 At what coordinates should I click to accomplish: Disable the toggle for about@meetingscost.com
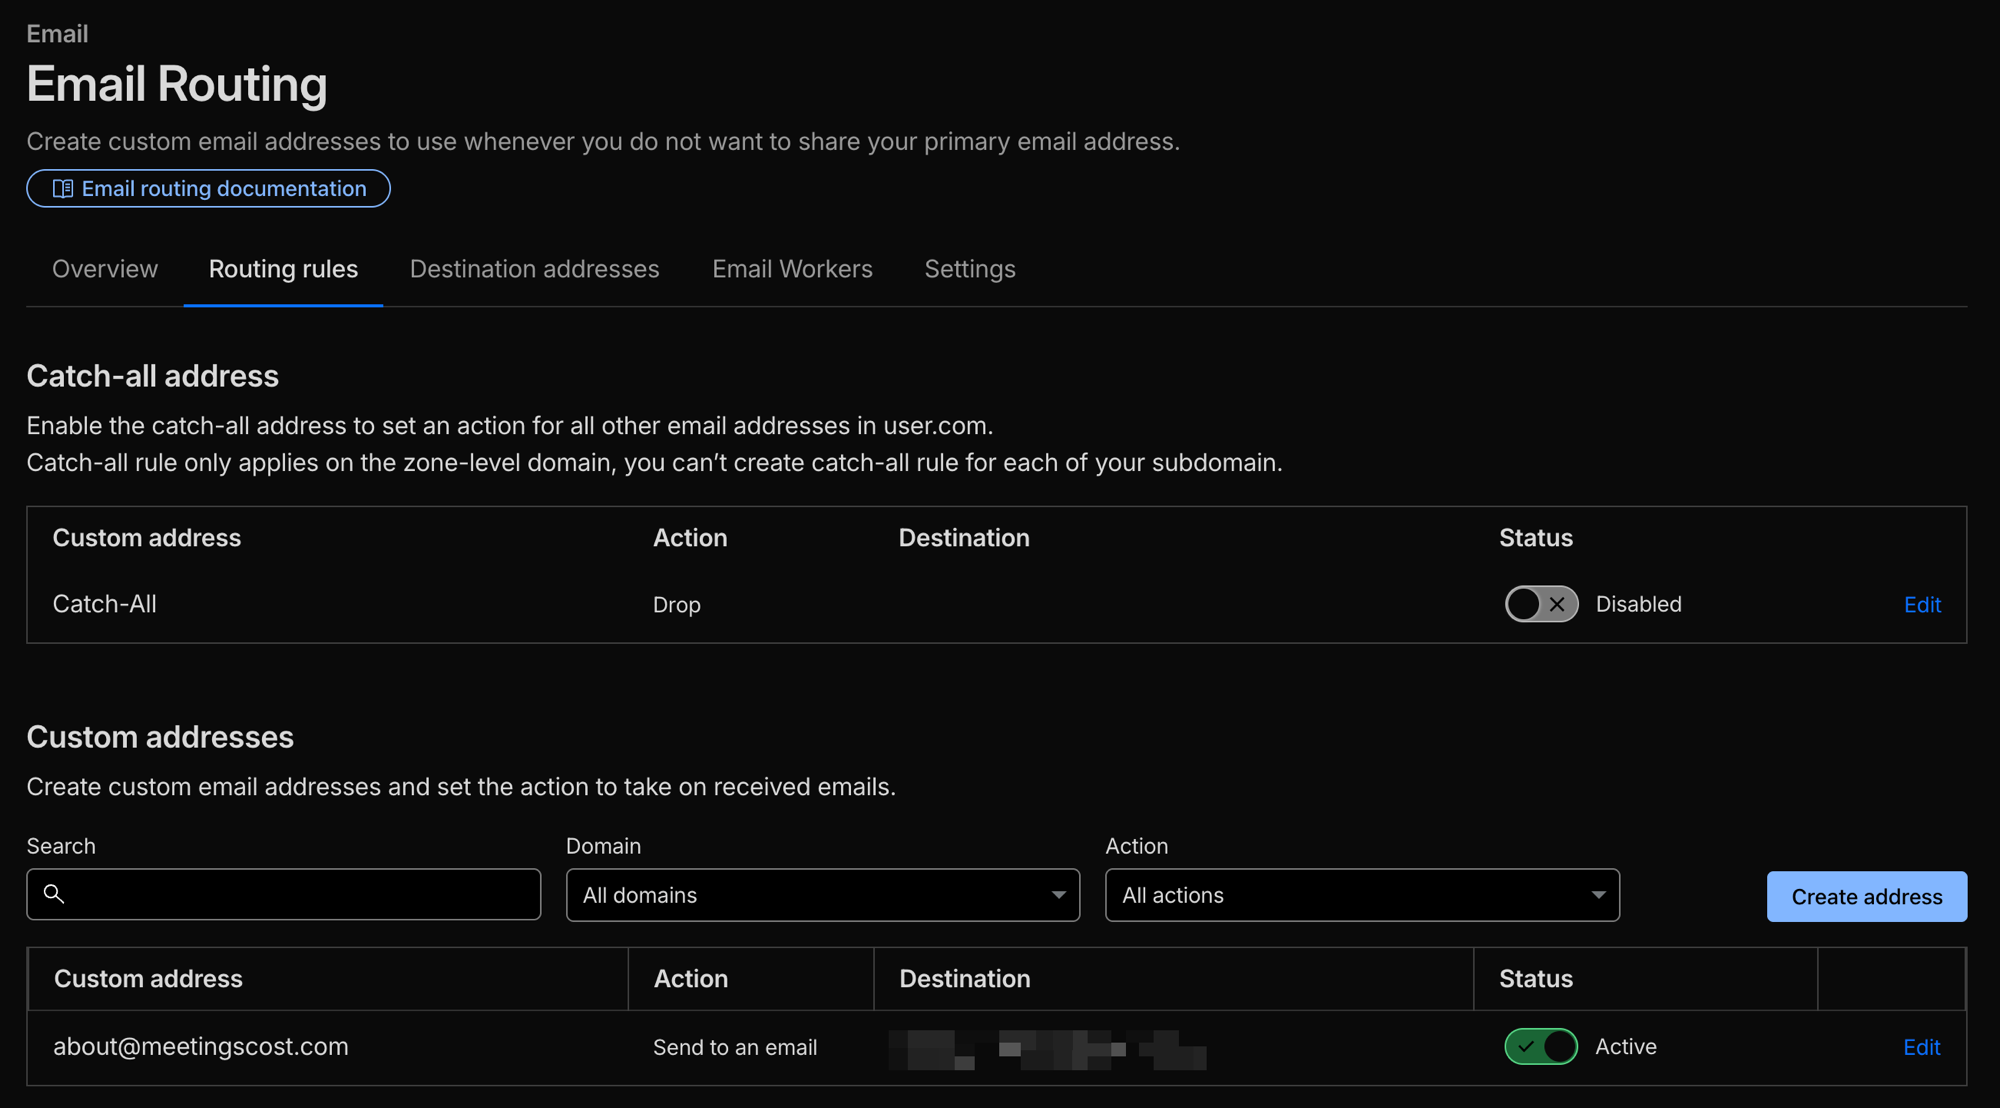[x=1540, y=1046]
